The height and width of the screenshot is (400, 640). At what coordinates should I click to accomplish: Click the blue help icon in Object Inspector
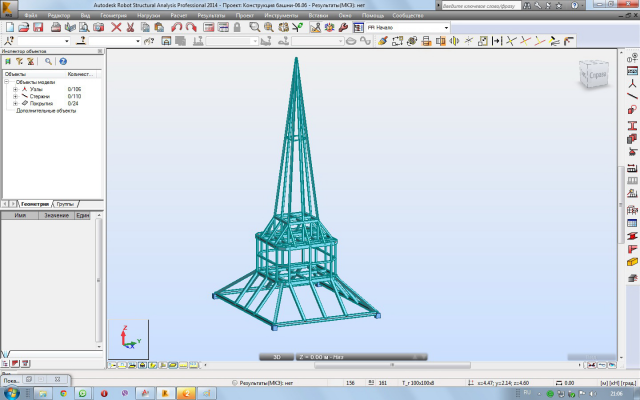tap(63, 62)
